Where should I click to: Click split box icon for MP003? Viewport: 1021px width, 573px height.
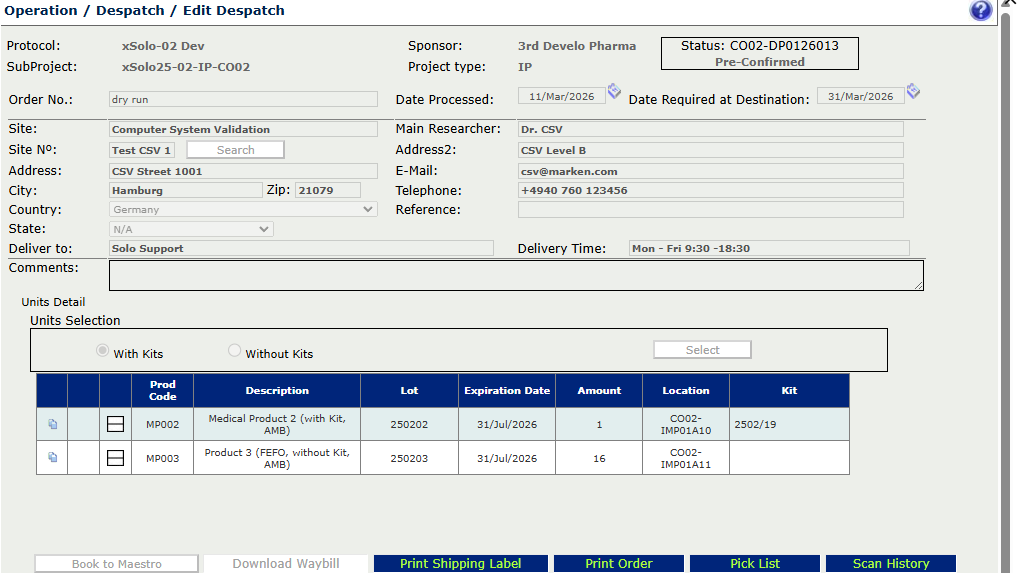click(x=115, y=458)
